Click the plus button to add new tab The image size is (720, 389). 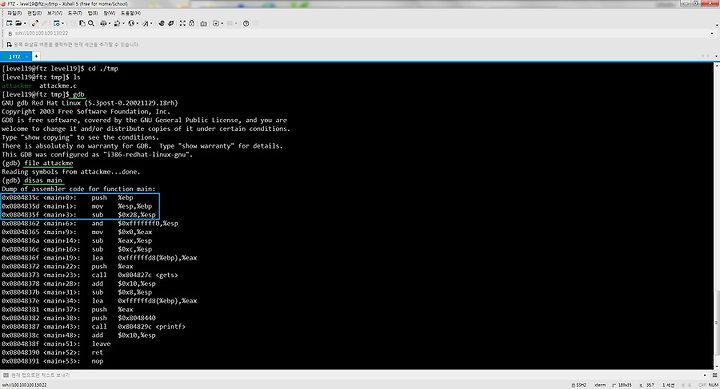[36, 56]
